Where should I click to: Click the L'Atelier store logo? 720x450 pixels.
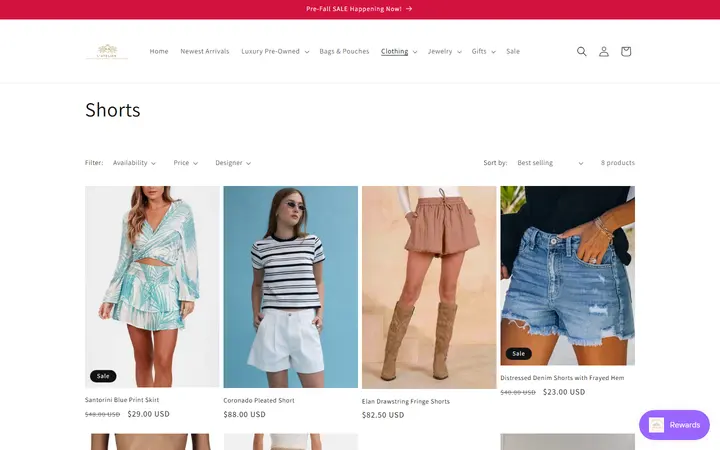point(107,51)
